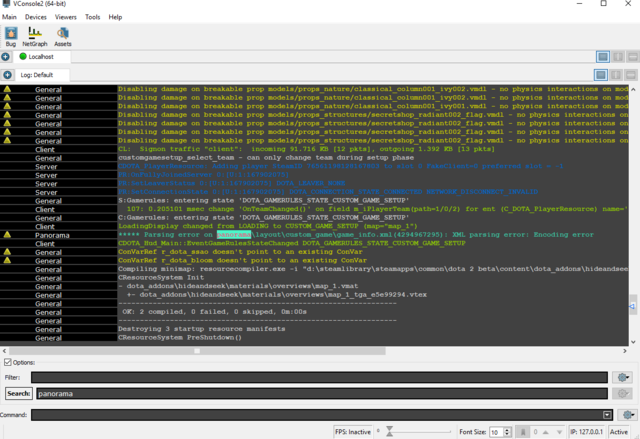Open the Devices menu
Viewport: 640px width, 439px height.
[35, 17]
